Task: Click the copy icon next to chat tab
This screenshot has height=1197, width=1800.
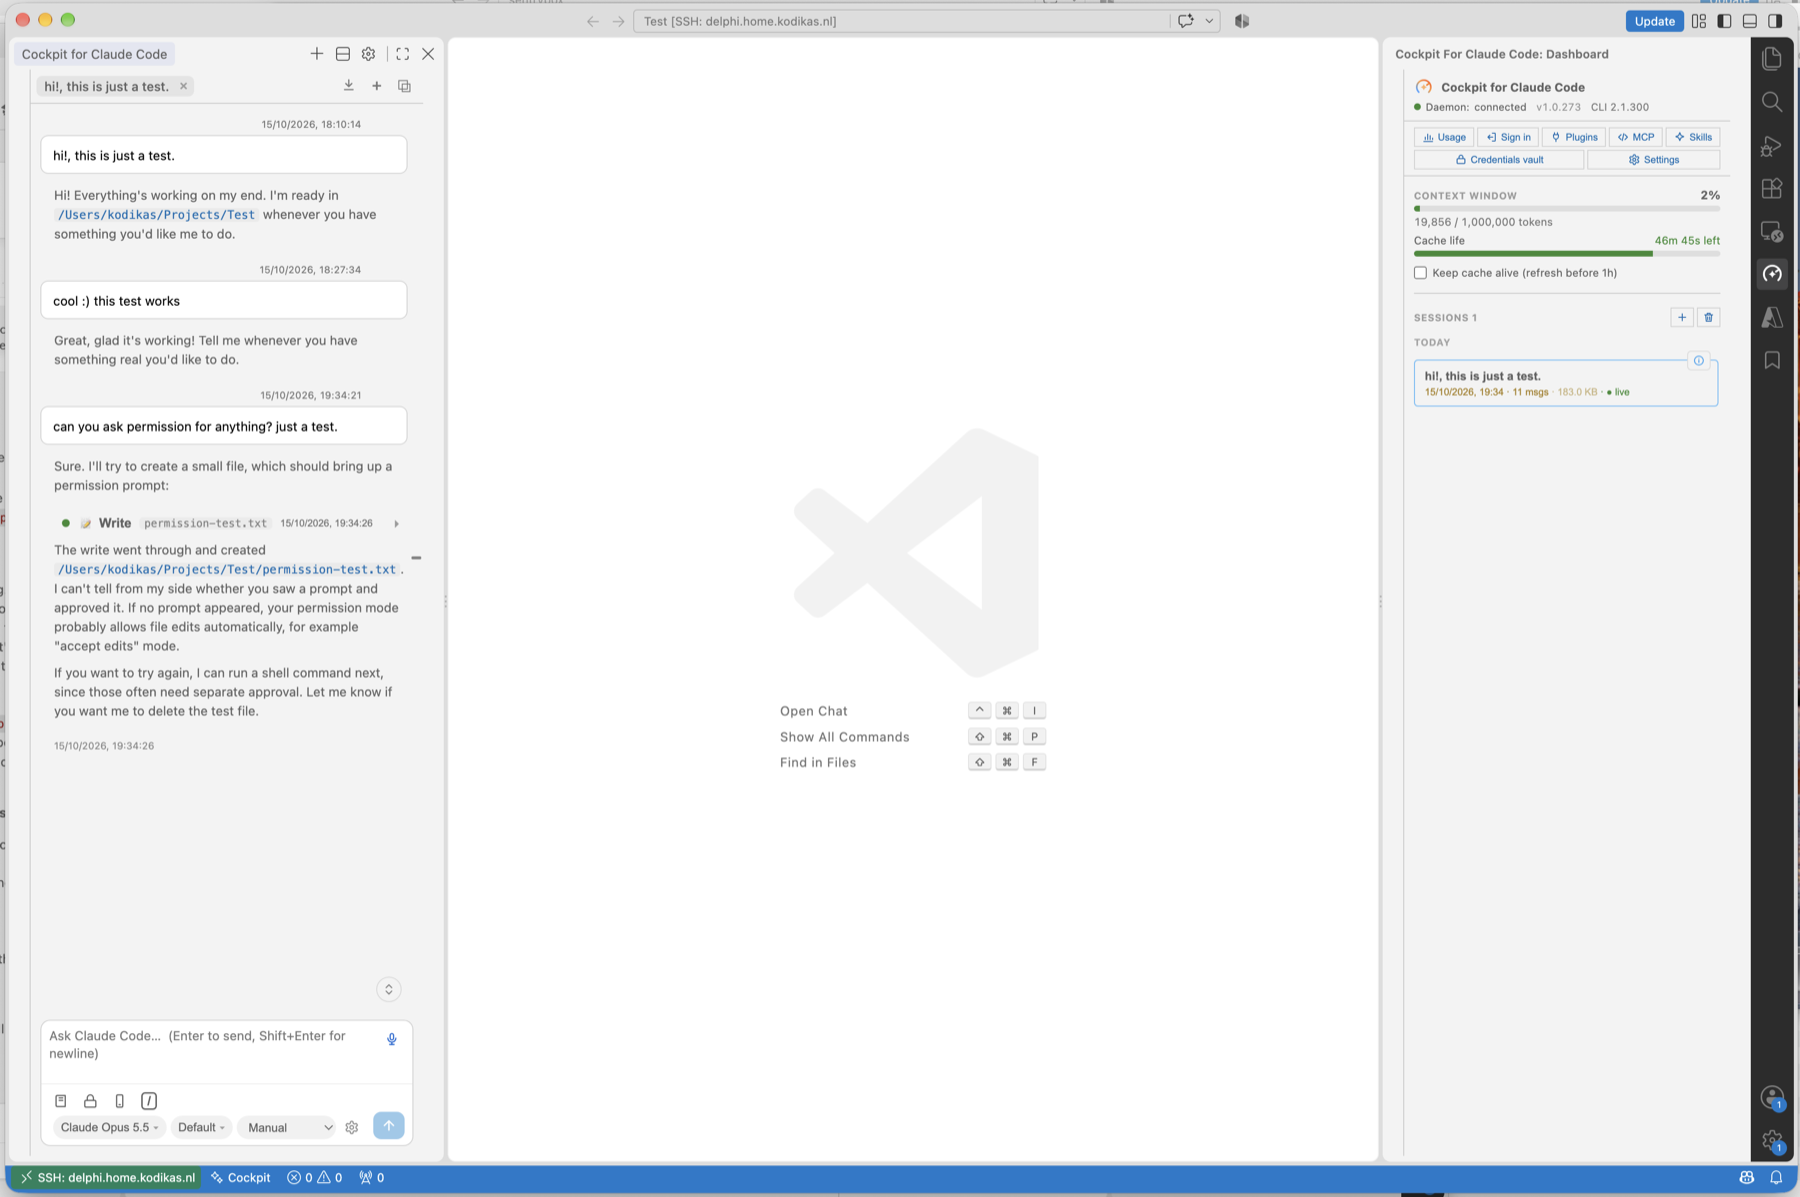Action: coord(404,86)
